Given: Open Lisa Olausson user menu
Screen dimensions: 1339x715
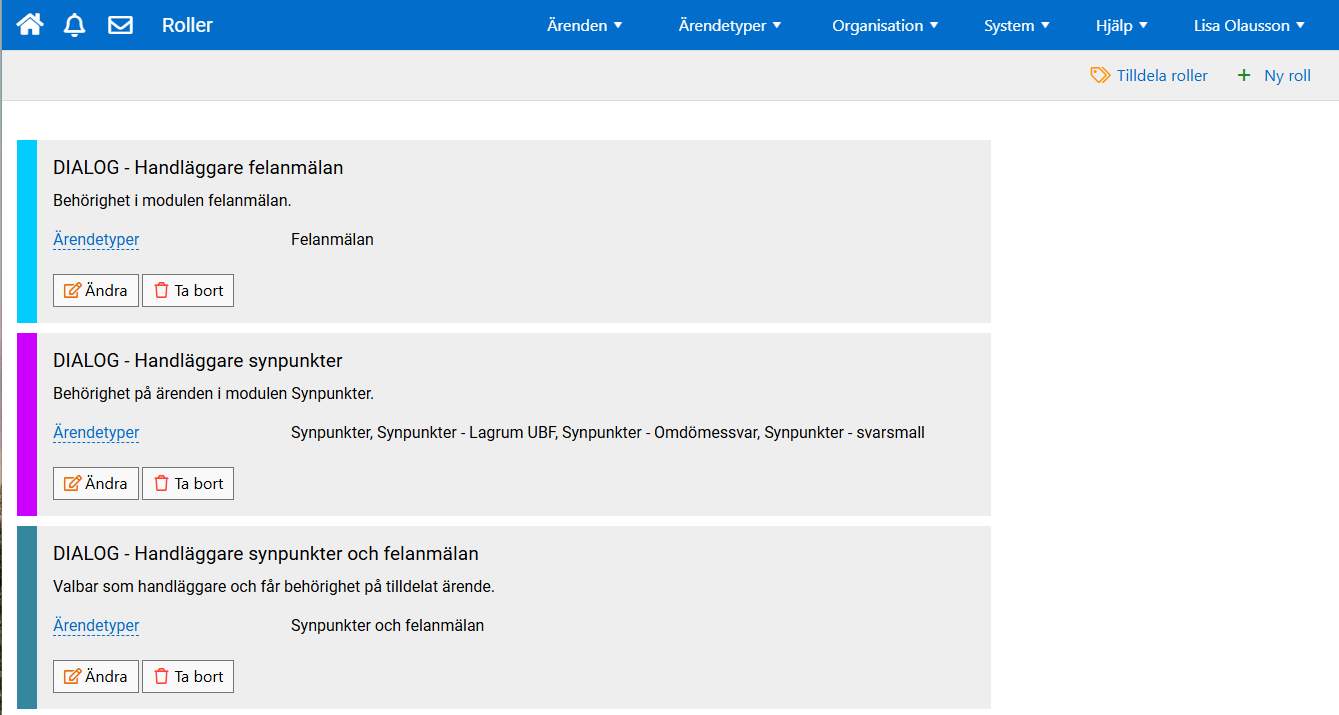Looking at the screenshot, I should (1249, 26).
